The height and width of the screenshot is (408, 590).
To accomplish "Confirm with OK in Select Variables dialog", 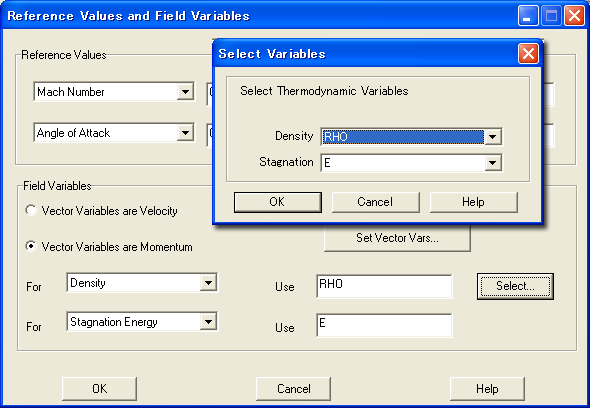I will [x=278, y=202].
